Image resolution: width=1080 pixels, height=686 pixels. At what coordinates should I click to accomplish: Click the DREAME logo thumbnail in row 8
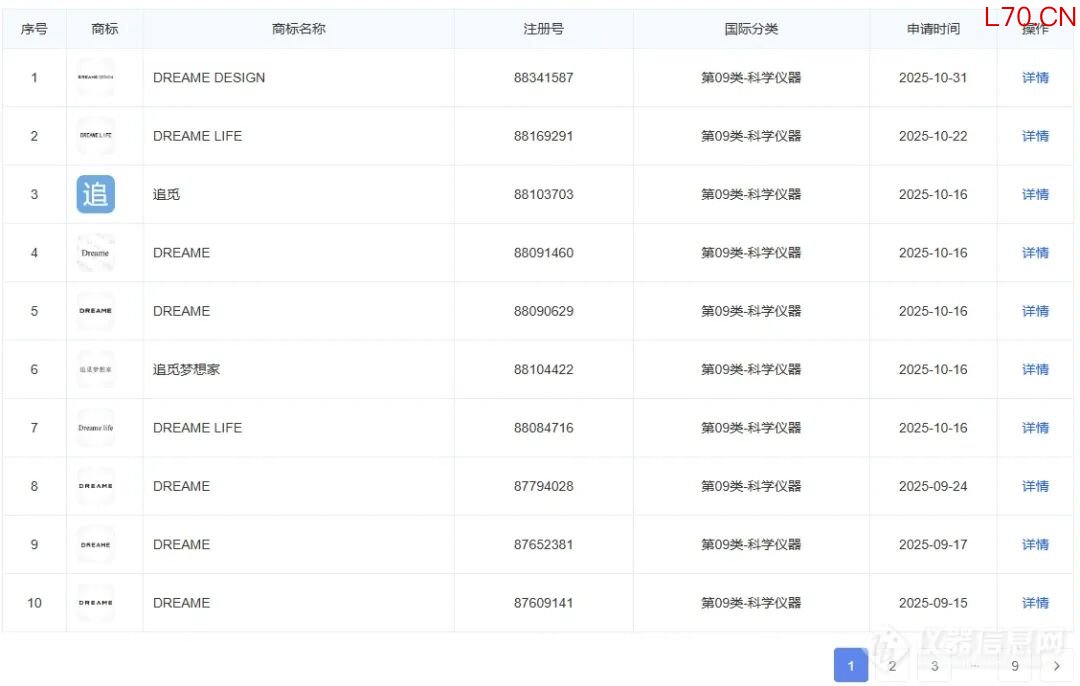[96, 486]
